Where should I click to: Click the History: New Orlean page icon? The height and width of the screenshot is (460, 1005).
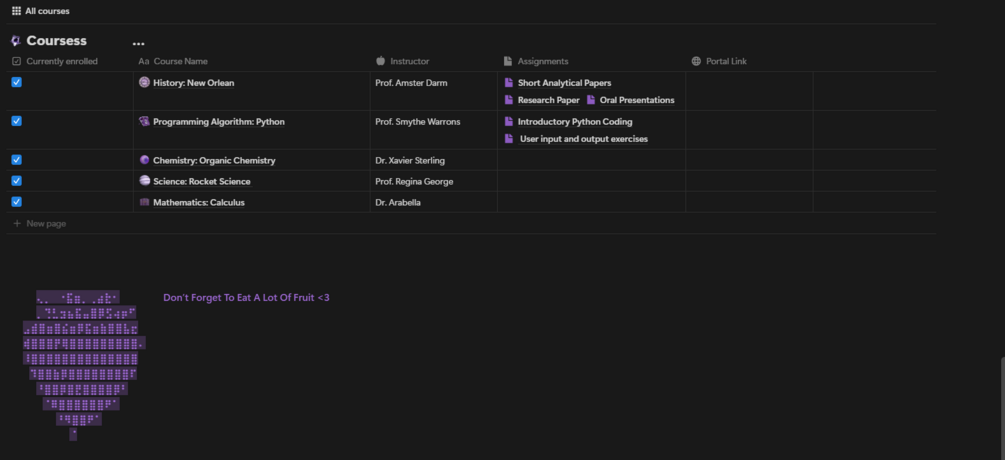(144, 83)
